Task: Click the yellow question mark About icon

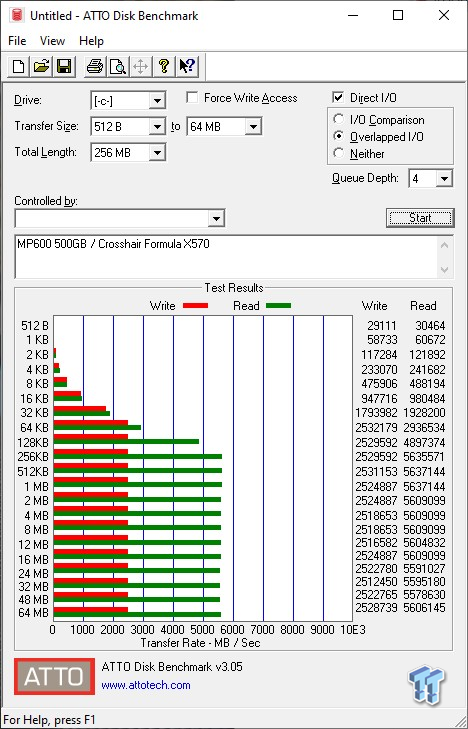Action: (x=163, y=66)
